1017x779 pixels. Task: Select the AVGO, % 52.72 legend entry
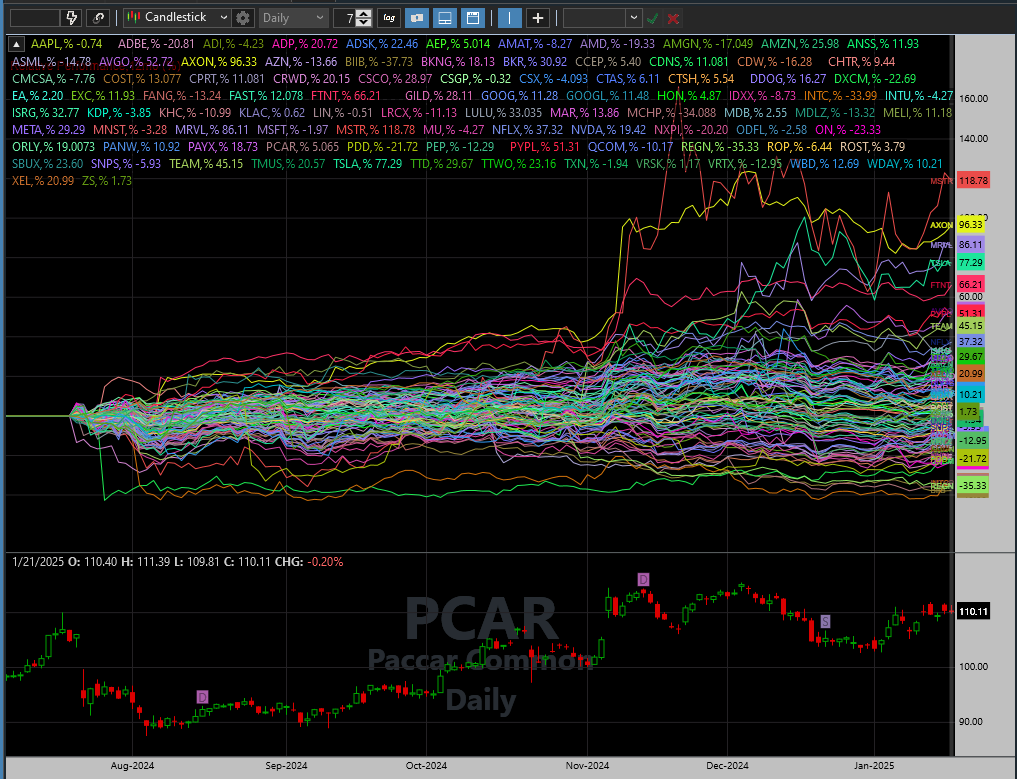pyautogui.click(x=136, y=62)
